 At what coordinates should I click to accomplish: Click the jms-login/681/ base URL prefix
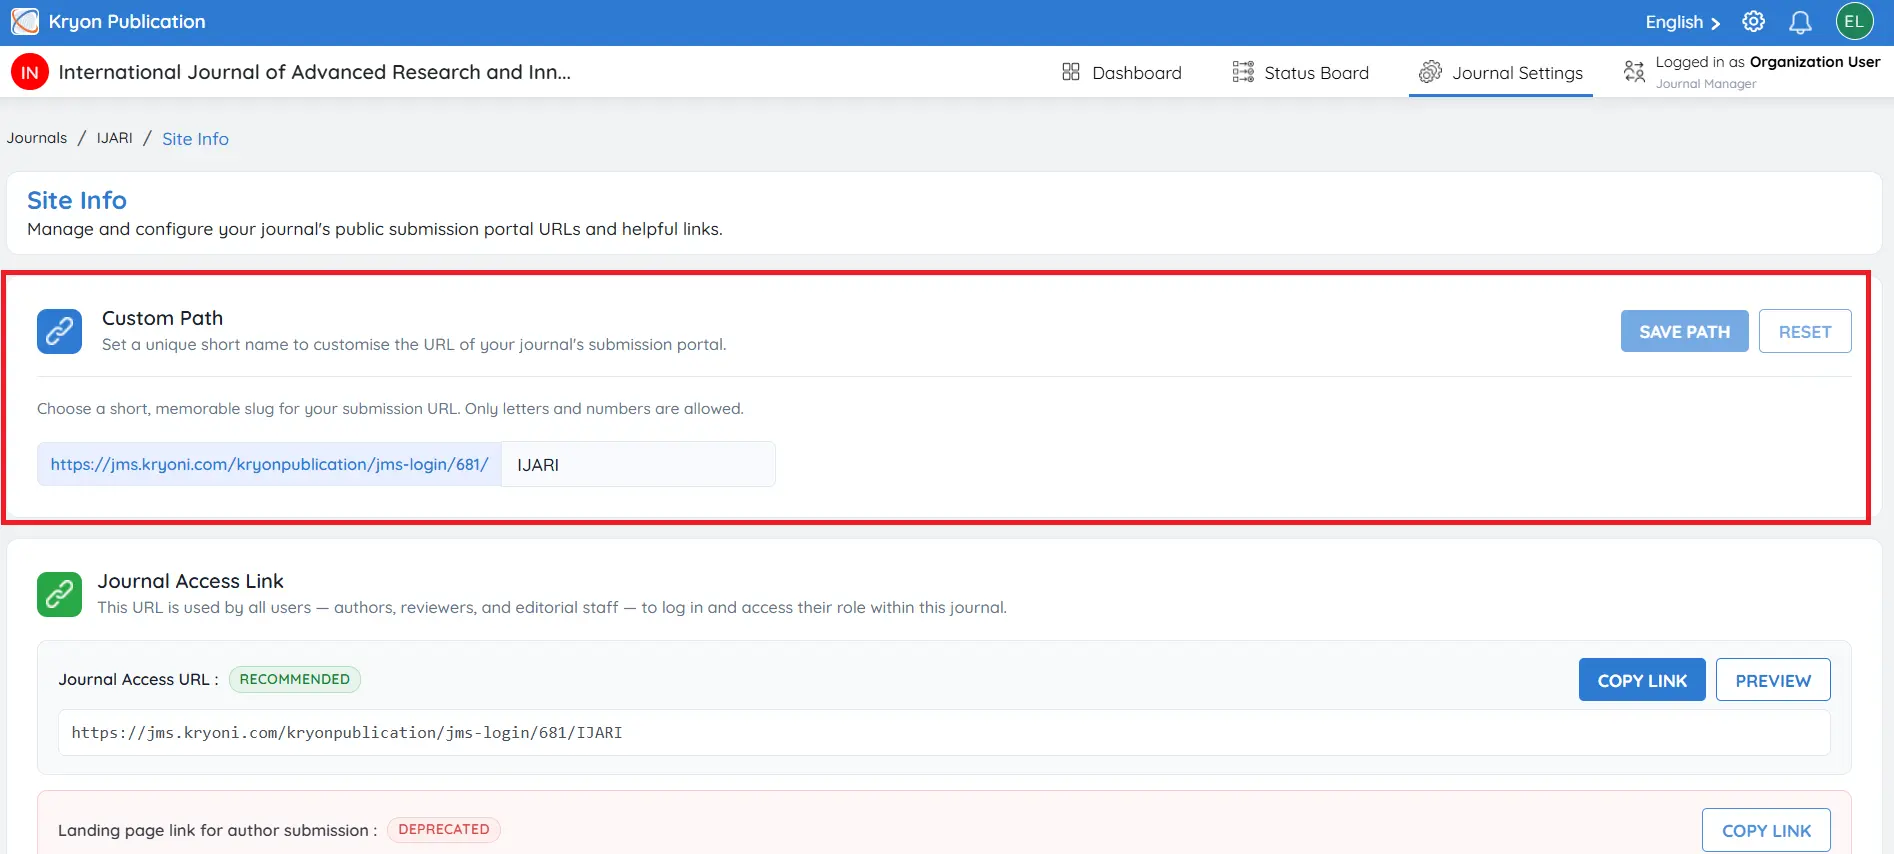pyautogui.click(x=269, y=464)
